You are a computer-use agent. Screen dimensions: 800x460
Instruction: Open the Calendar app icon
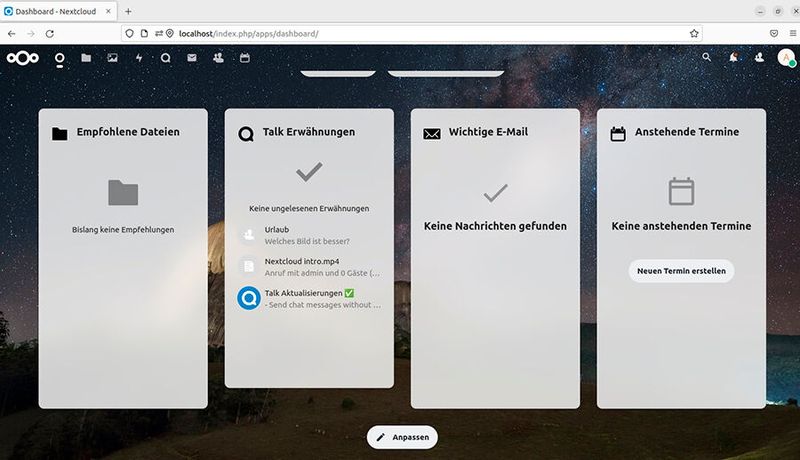tap(245, 58)
